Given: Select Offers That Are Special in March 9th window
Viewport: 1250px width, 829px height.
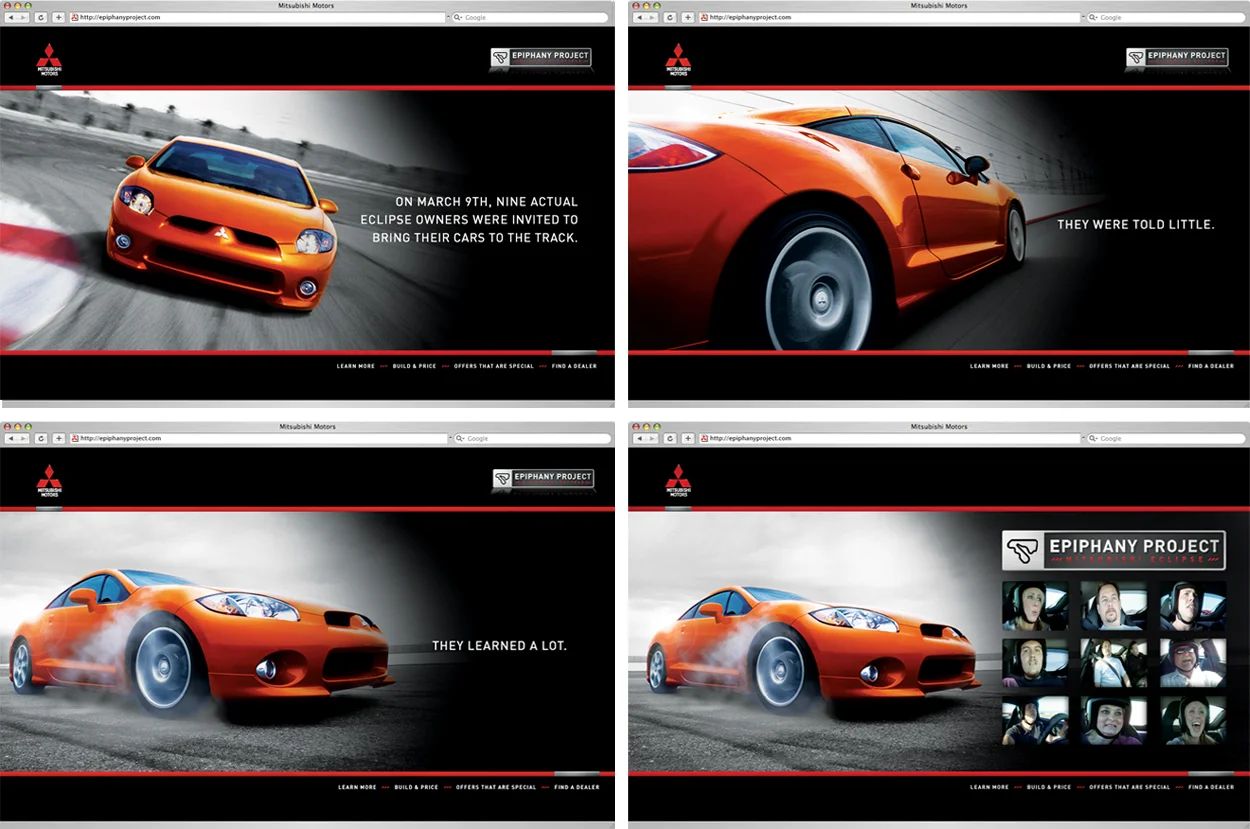Looking at the screenshot, I should coord(494,366).
